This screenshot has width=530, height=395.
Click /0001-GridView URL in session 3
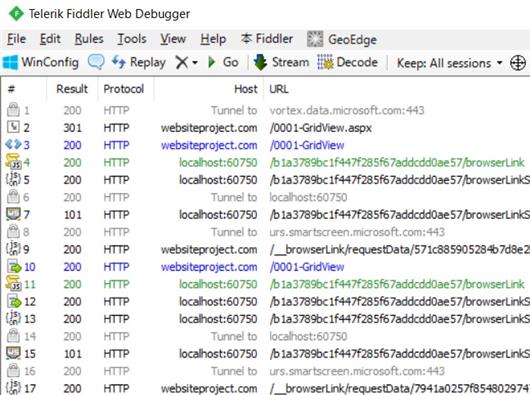pyautogui.click(x=307, y=145)
